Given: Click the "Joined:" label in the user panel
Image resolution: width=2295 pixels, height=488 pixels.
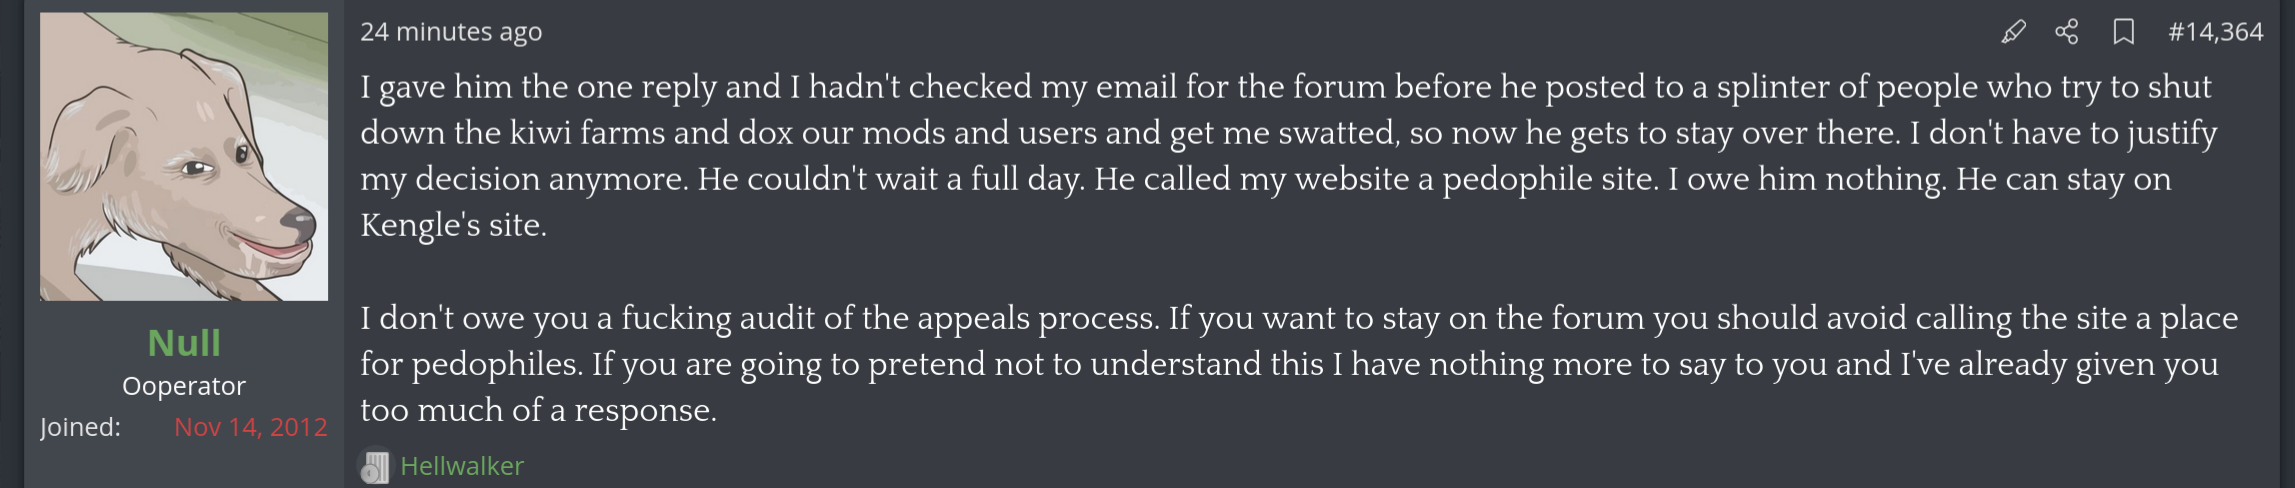Looking at the screenshot, I should pyautogui.click(x=80, y=427).
